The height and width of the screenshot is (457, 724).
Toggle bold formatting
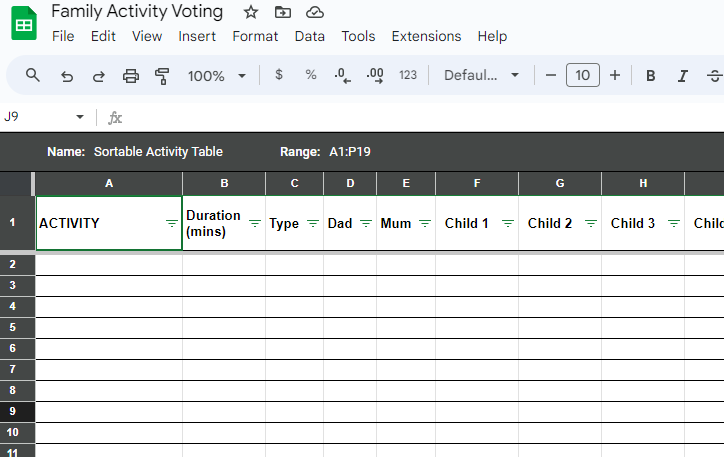click(x=651, y=75)
